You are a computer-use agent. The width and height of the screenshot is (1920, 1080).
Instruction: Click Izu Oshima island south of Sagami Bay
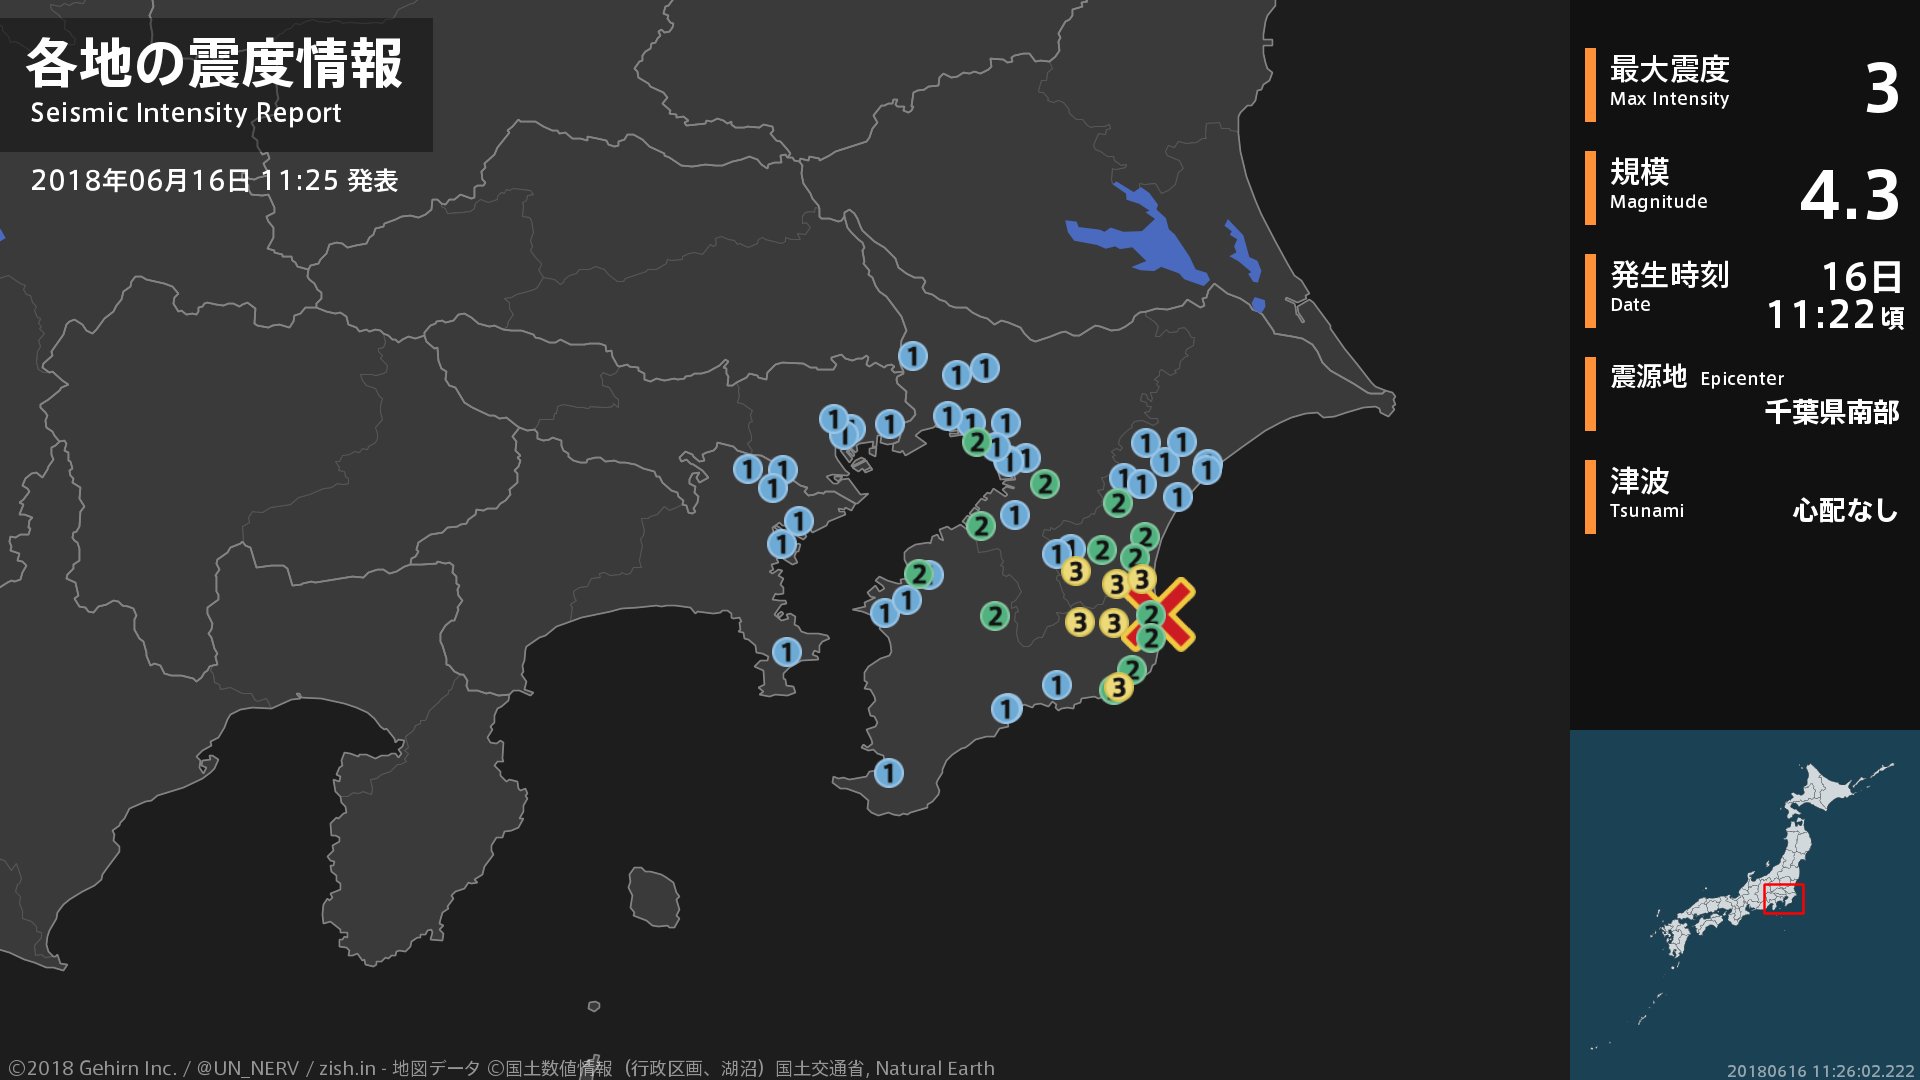654,897
